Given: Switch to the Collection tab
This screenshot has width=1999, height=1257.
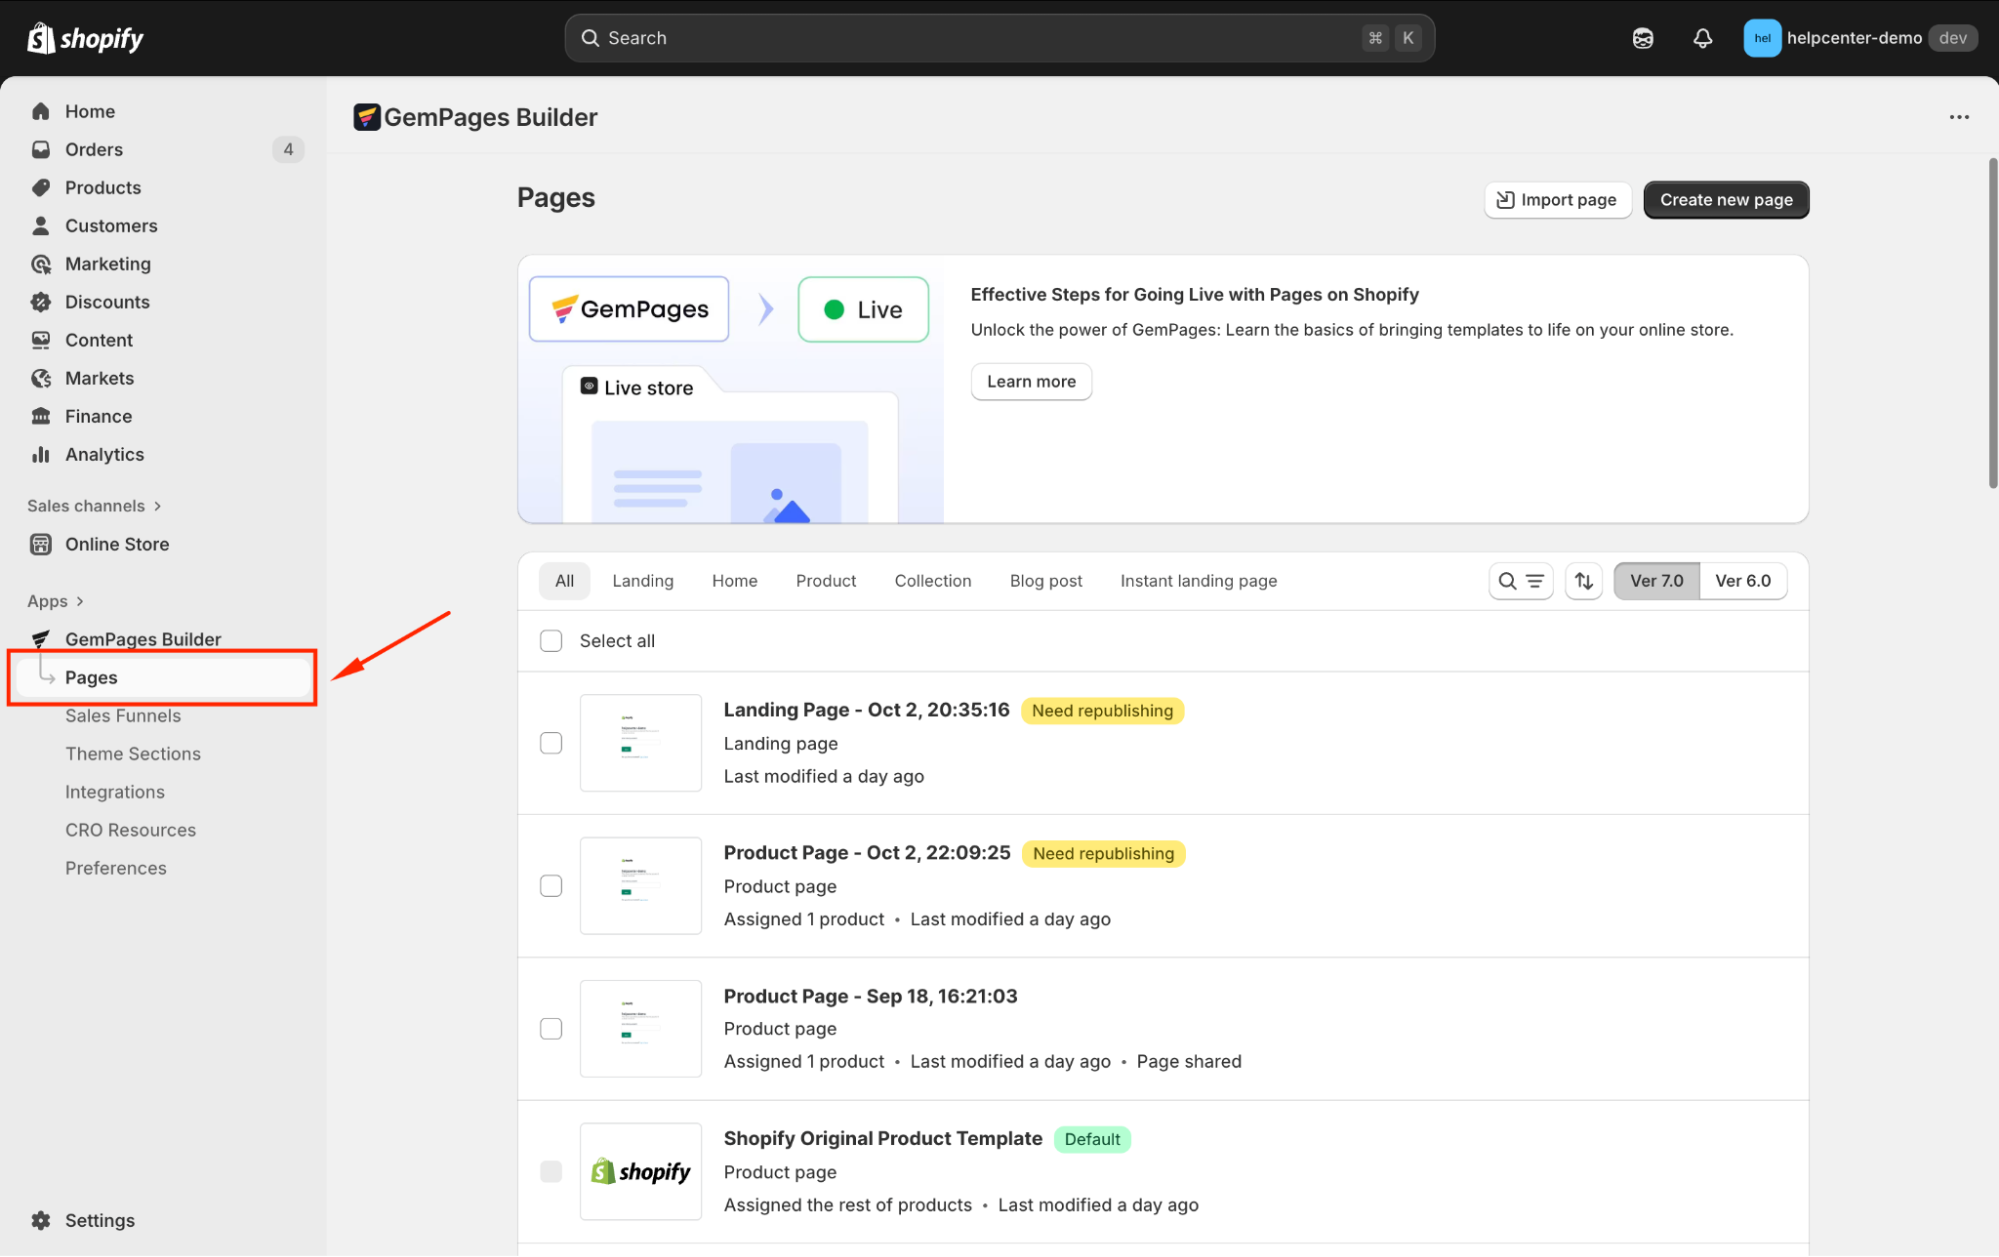Looking at the screenshot, I should click(932, 581).
